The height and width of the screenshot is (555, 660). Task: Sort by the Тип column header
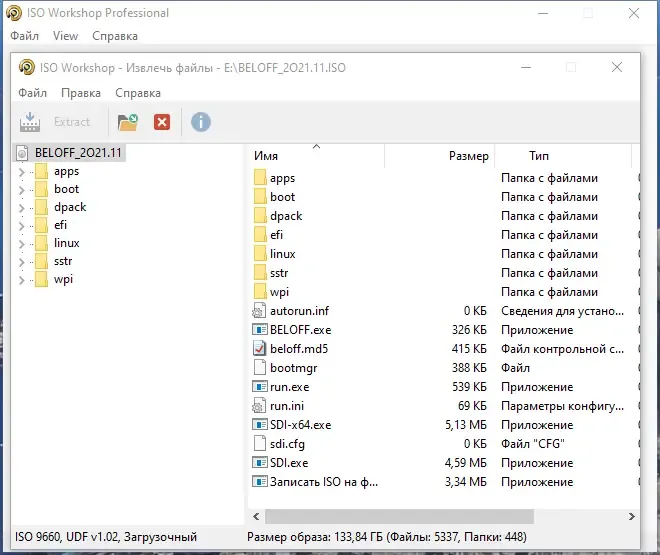(x=563, y=156)
